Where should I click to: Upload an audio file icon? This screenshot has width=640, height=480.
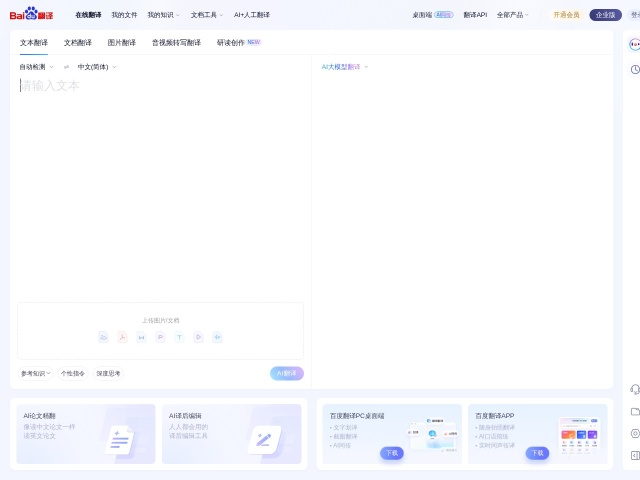(217, 337)
